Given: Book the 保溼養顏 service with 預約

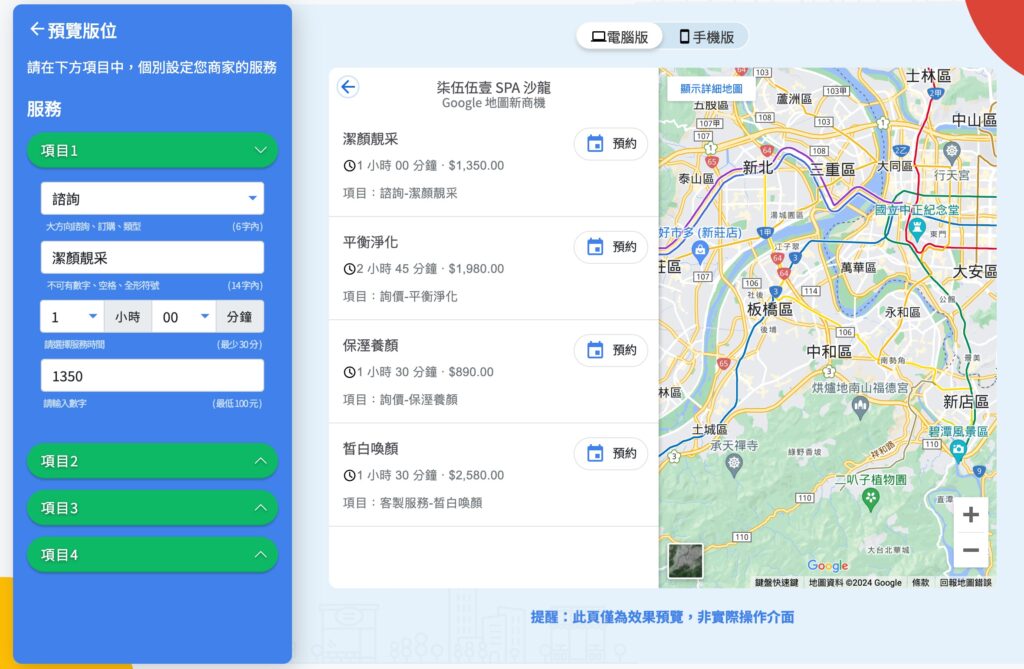Looking at the screenshot, I should click(x=611, y=350).
